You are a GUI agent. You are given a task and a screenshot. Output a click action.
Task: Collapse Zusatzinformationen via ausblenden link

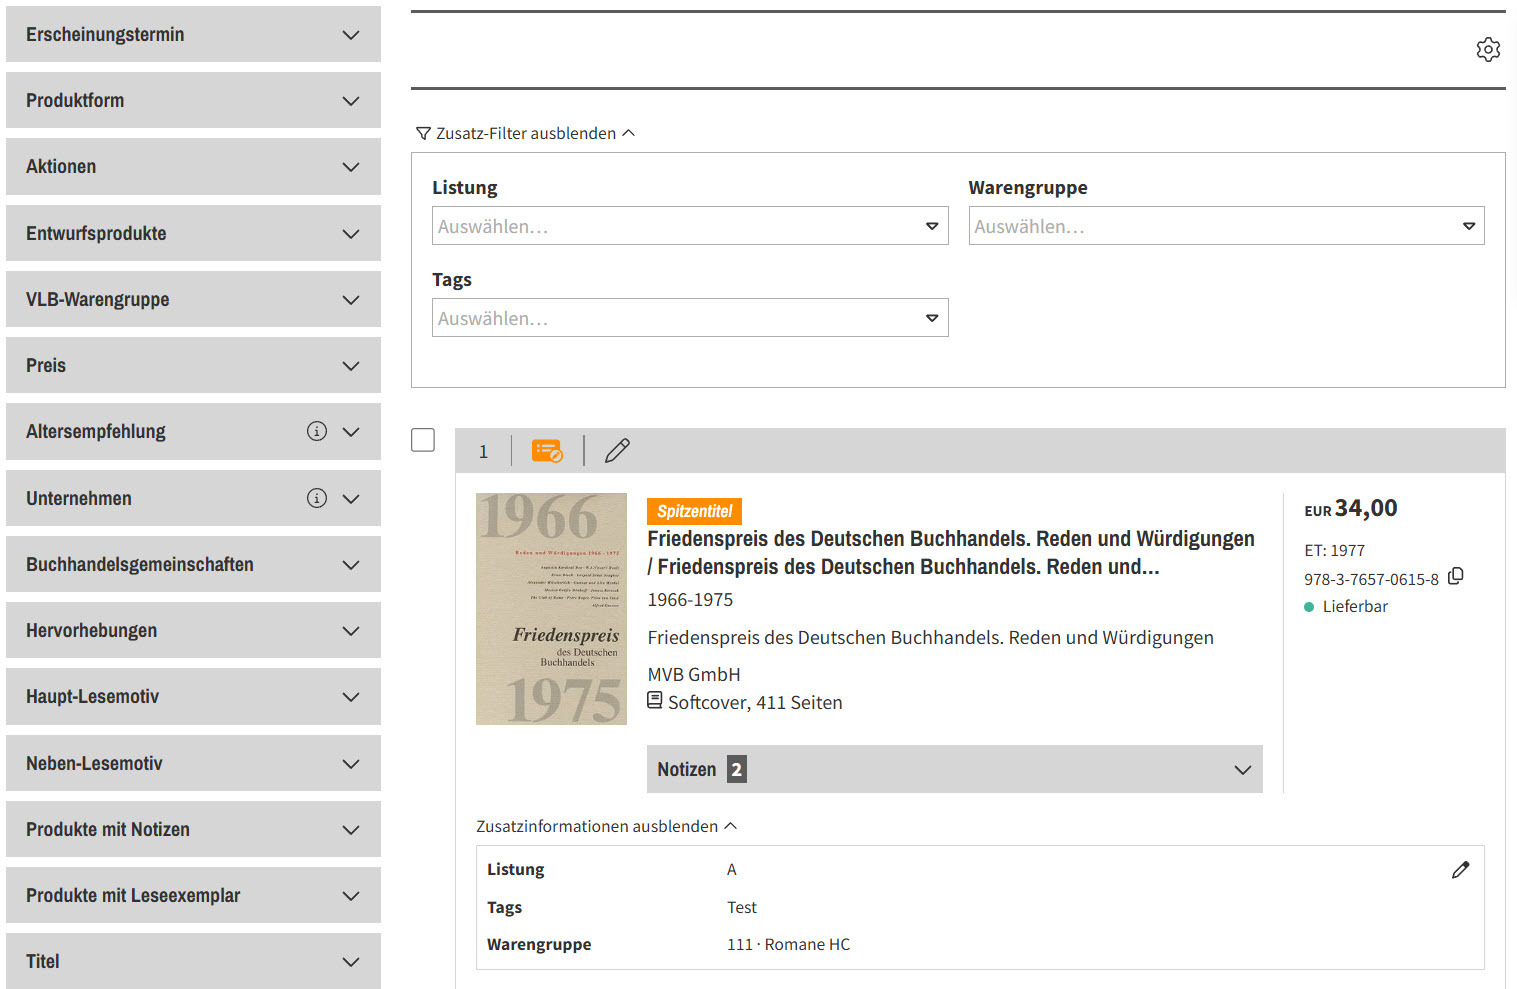click(605, 826)
